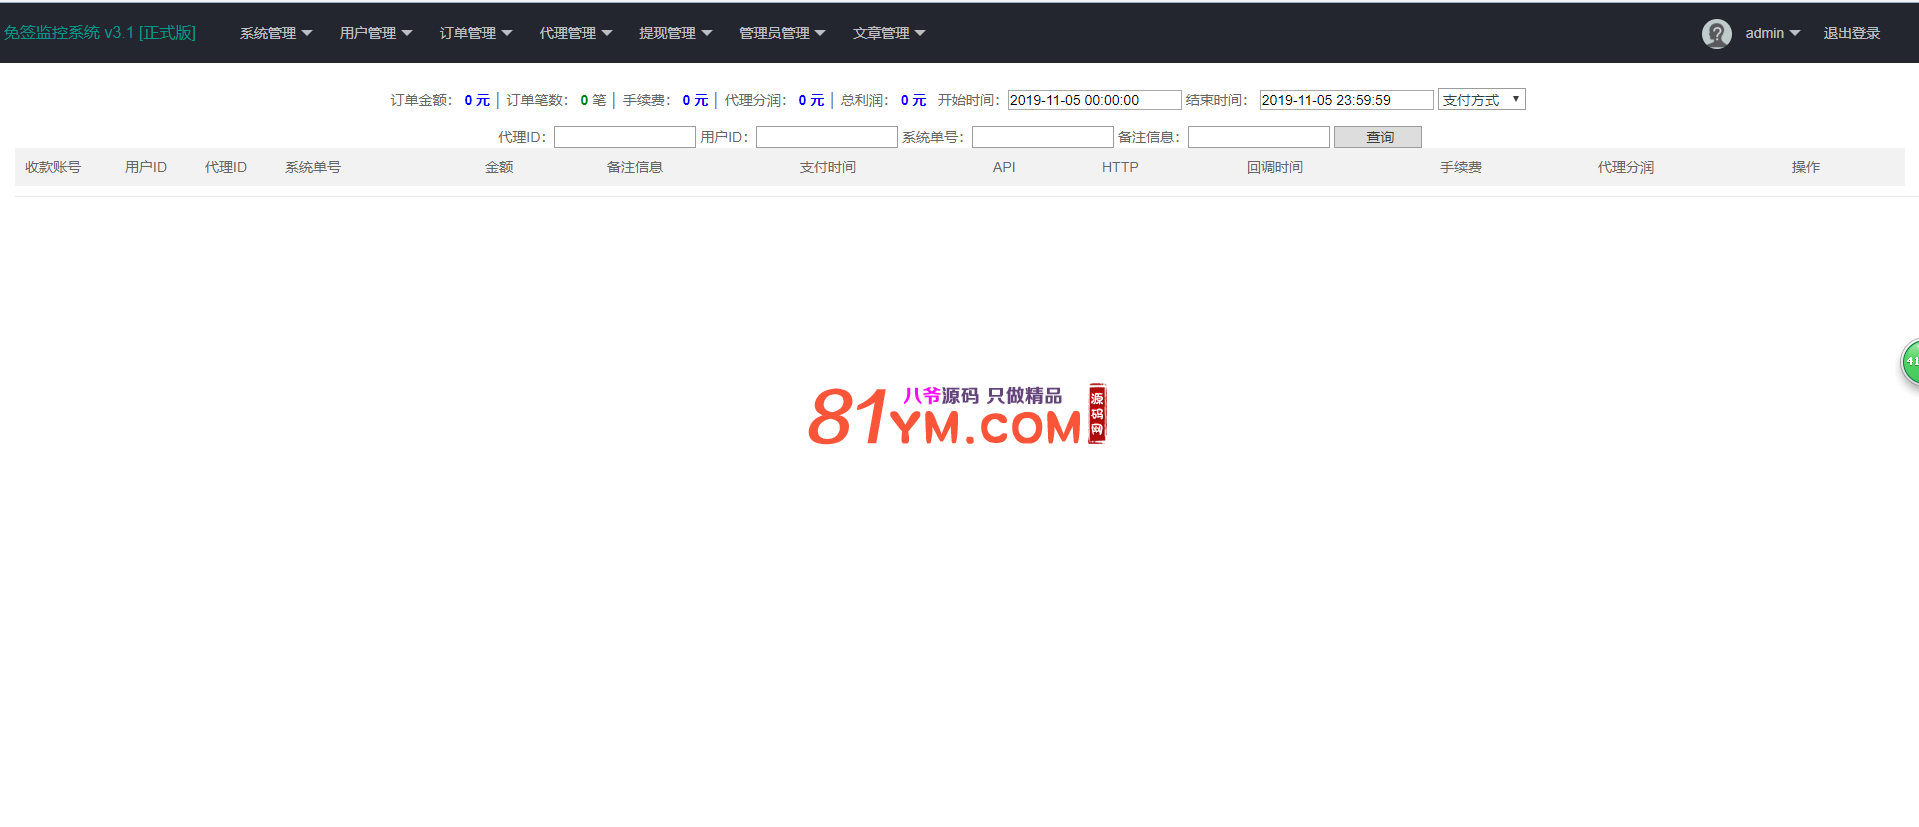Click the green floating badge icon
Image resolution: width=1919 pixels, height=827 pixels.
1909,362
